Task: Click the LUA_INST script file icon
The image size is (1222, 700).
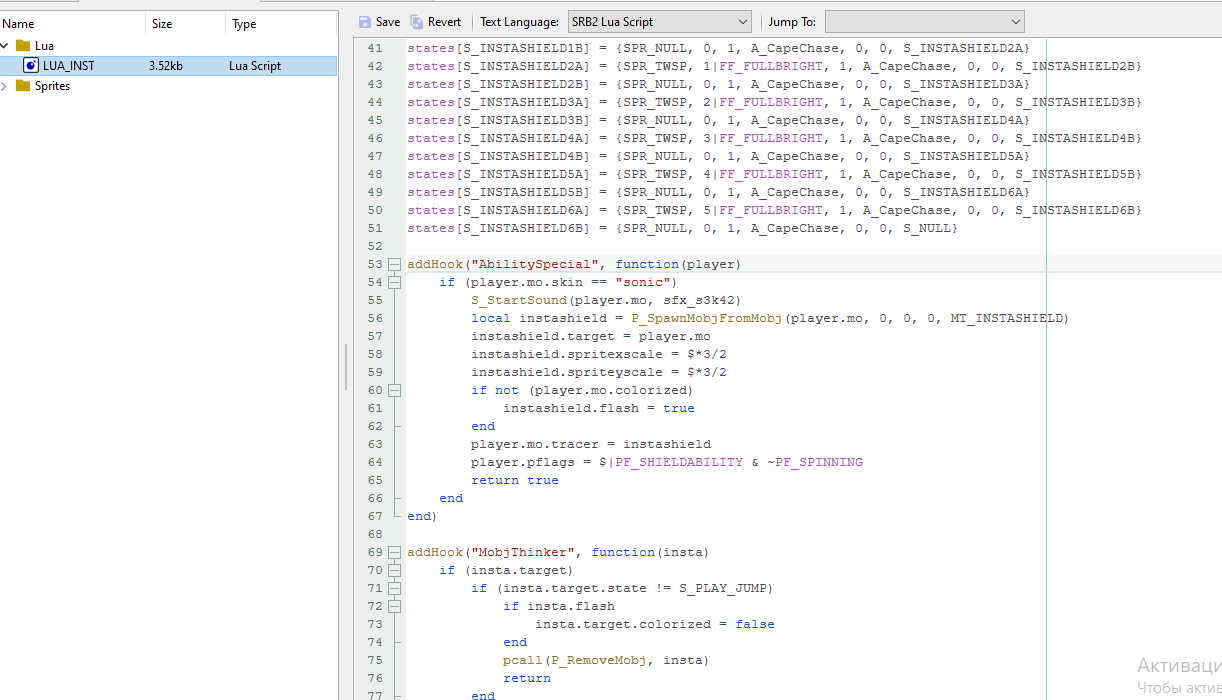Action: point(31,66)
